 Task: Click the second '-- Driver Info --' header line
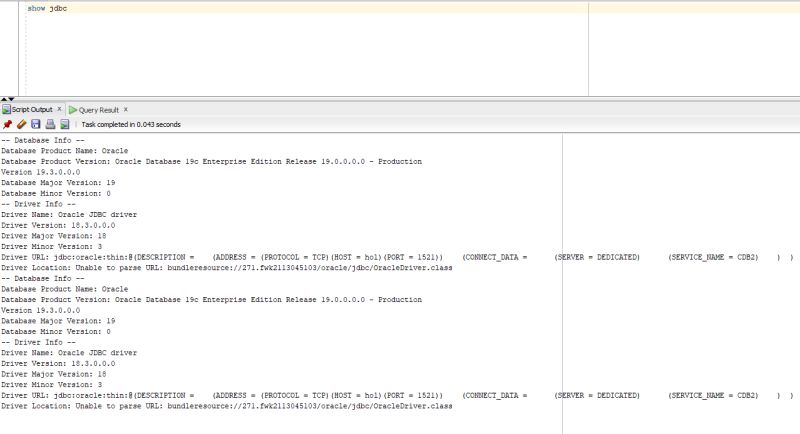tap(38, 342)
